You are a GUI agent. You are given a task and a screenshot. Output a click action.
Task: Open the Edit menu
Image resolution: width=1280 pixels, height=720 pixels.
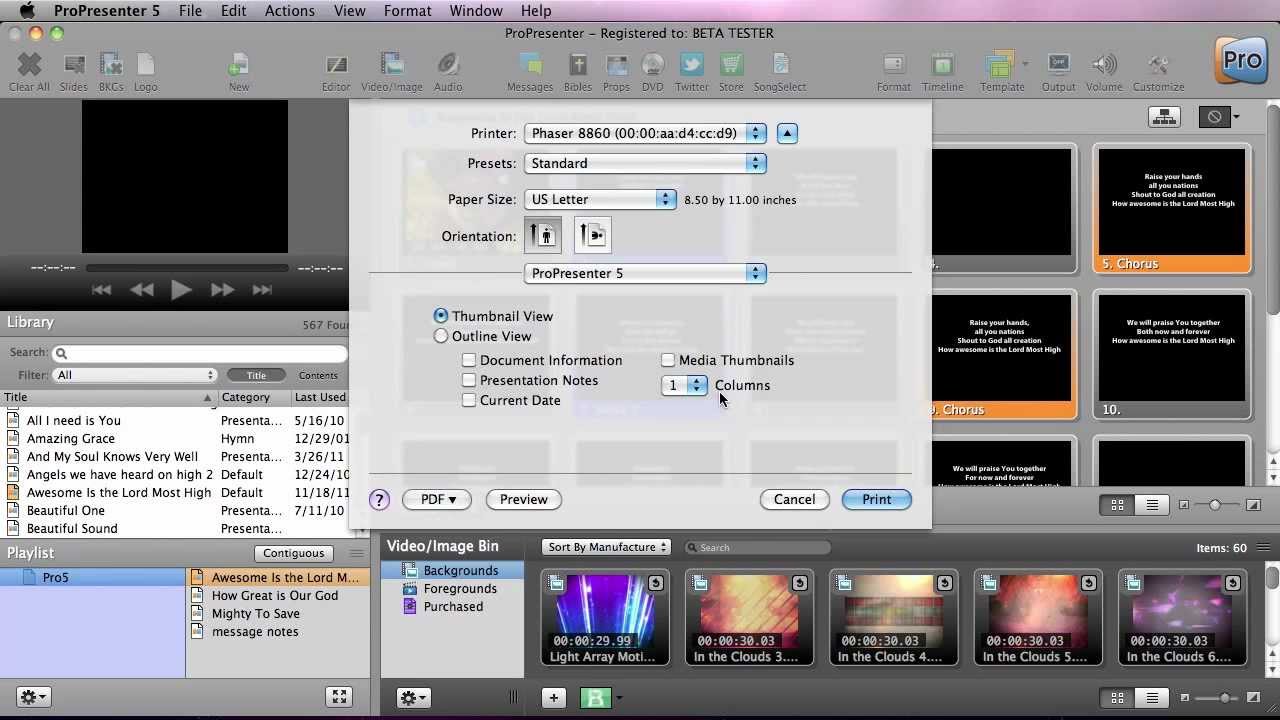(233, 11)
